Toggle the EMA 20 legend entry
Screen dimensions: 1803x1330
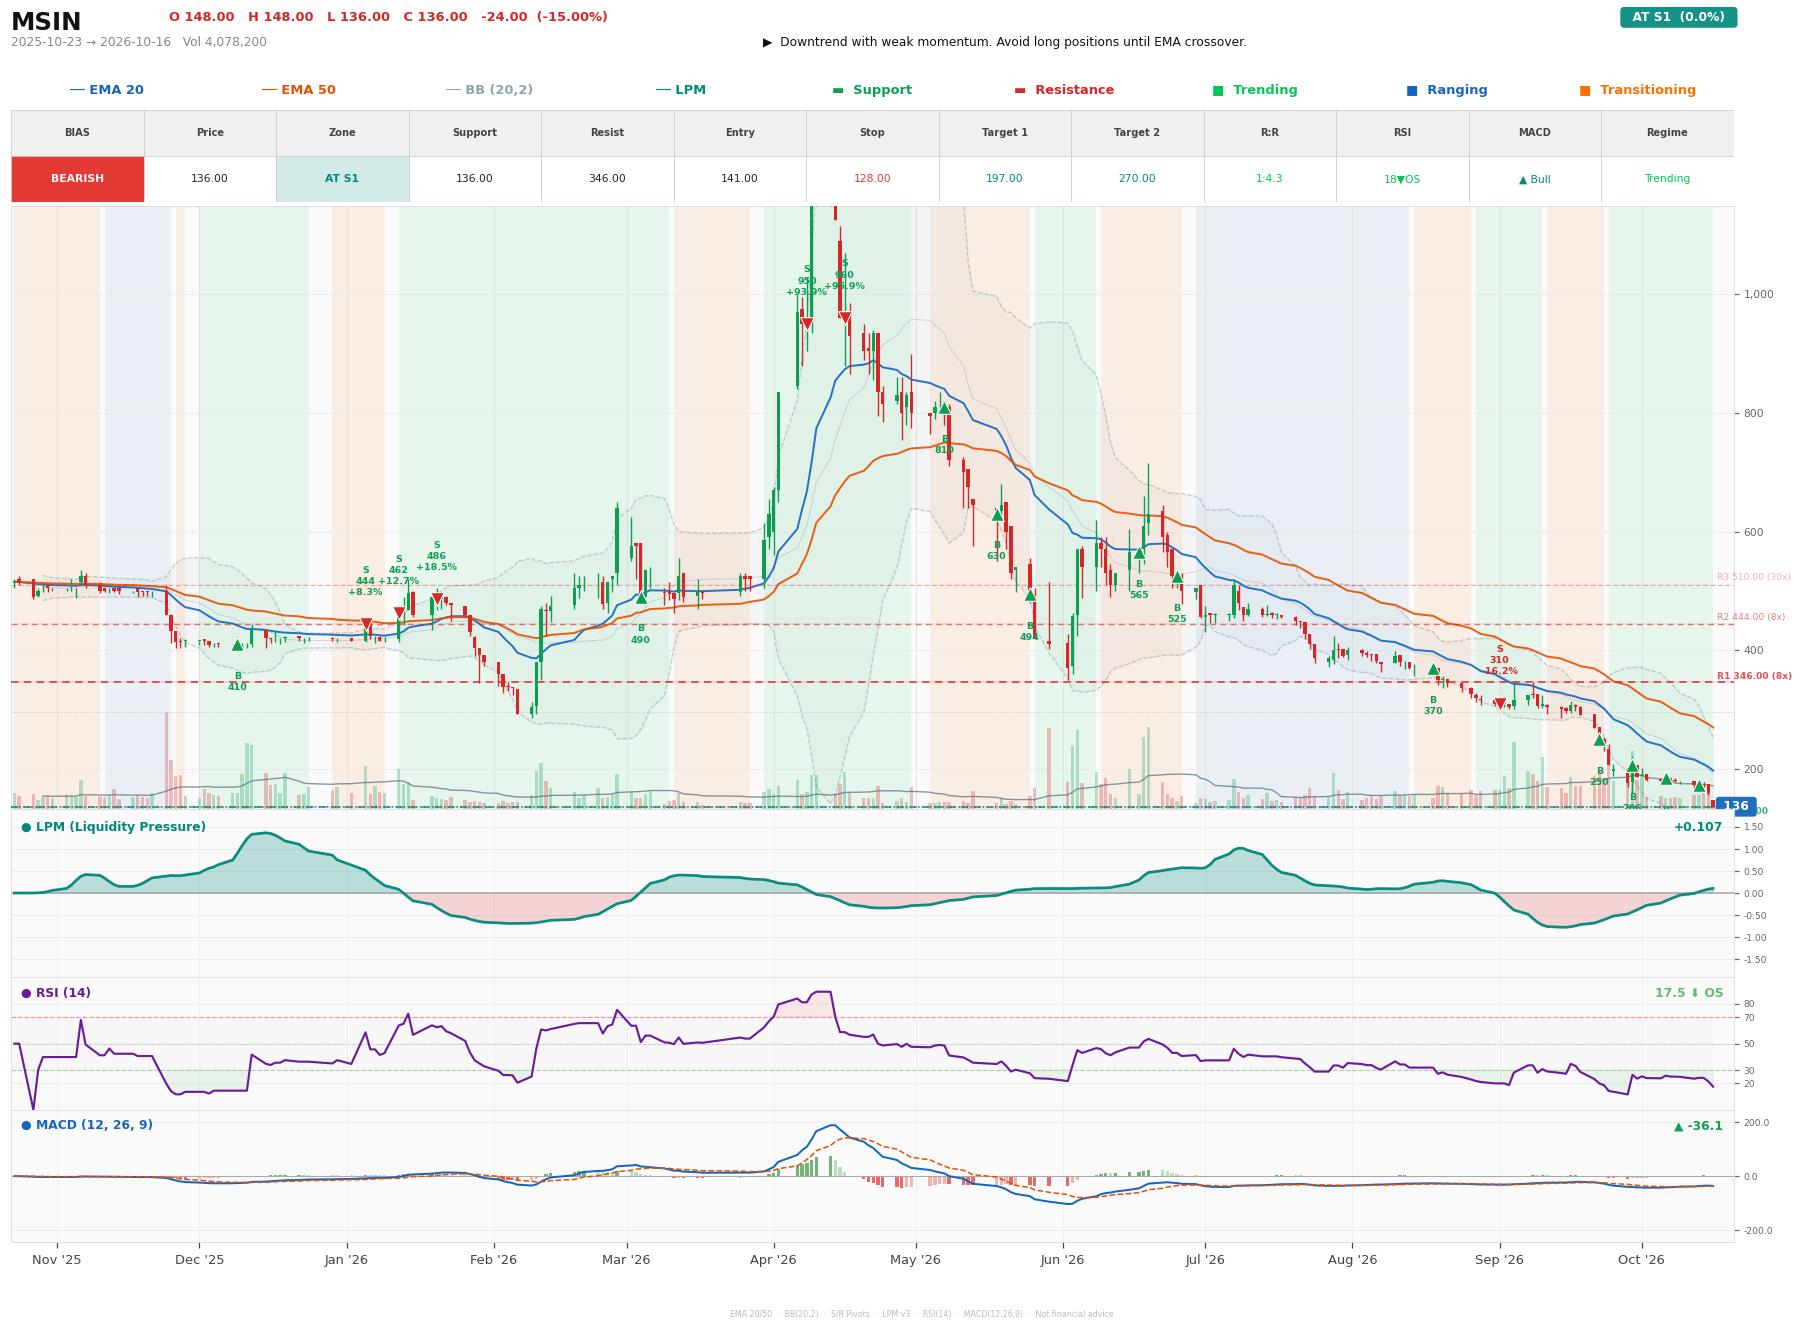point(106,90)
